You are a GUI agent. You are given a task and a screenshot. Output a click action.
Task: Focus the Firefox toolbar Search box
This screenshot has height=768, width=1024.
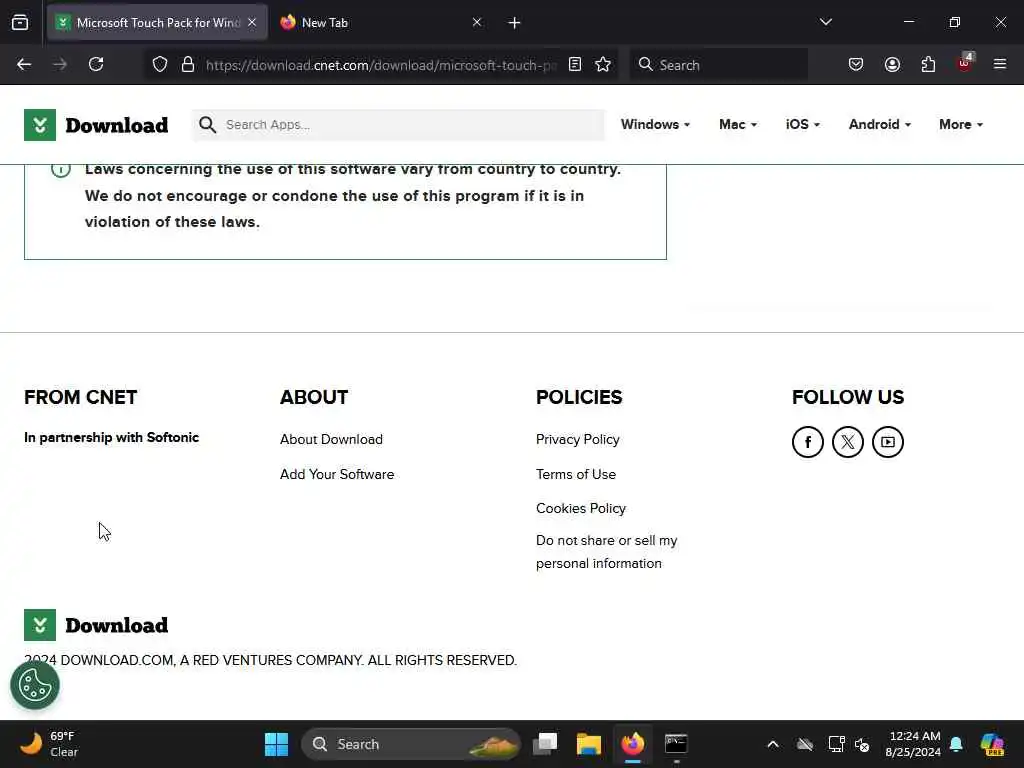[718, 65]
